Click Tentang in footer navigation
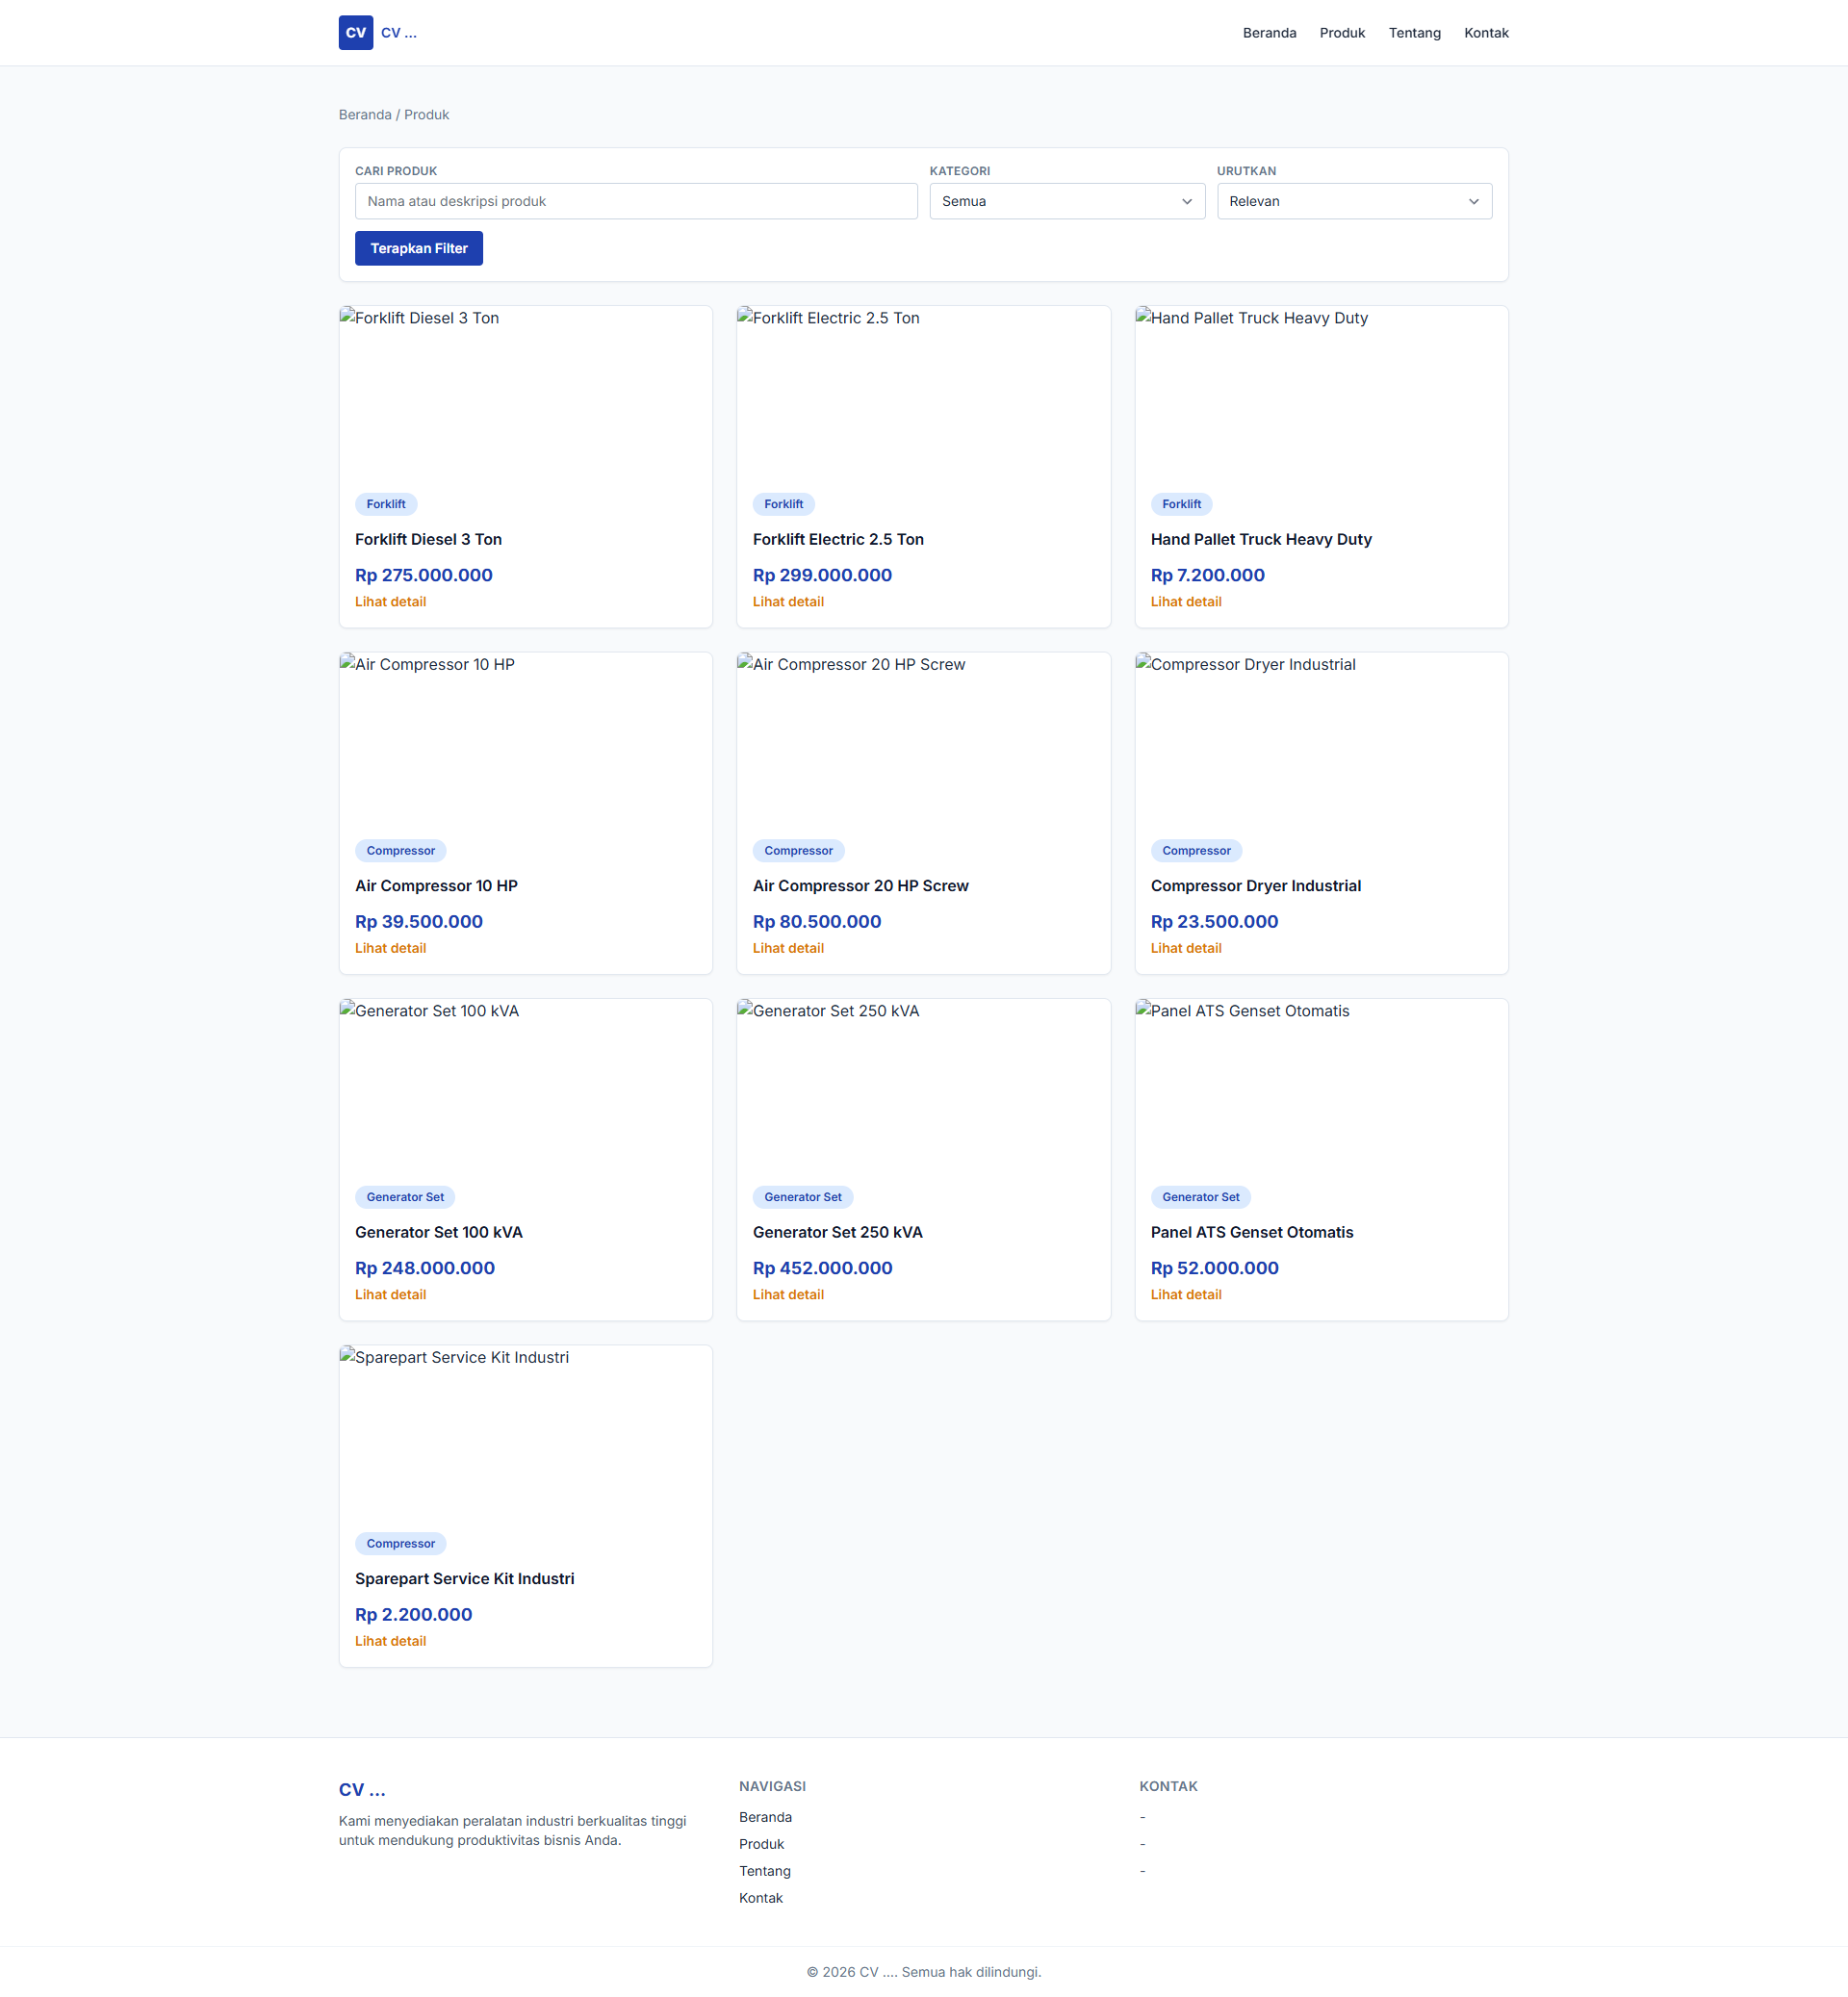The width and height of the screenshot is (1848, 1997). 764,1871
